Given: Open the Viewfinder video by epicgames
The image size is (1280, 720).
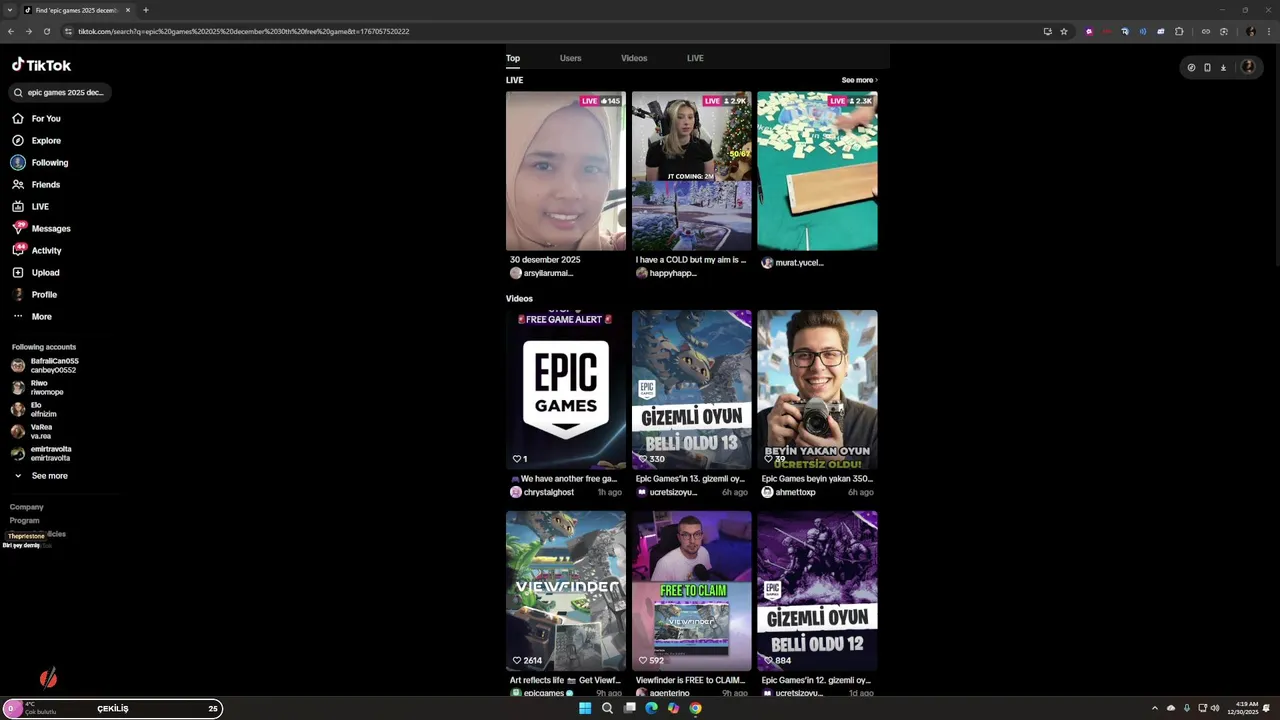Looking at the screenshot, I should [x=566, y=591].
